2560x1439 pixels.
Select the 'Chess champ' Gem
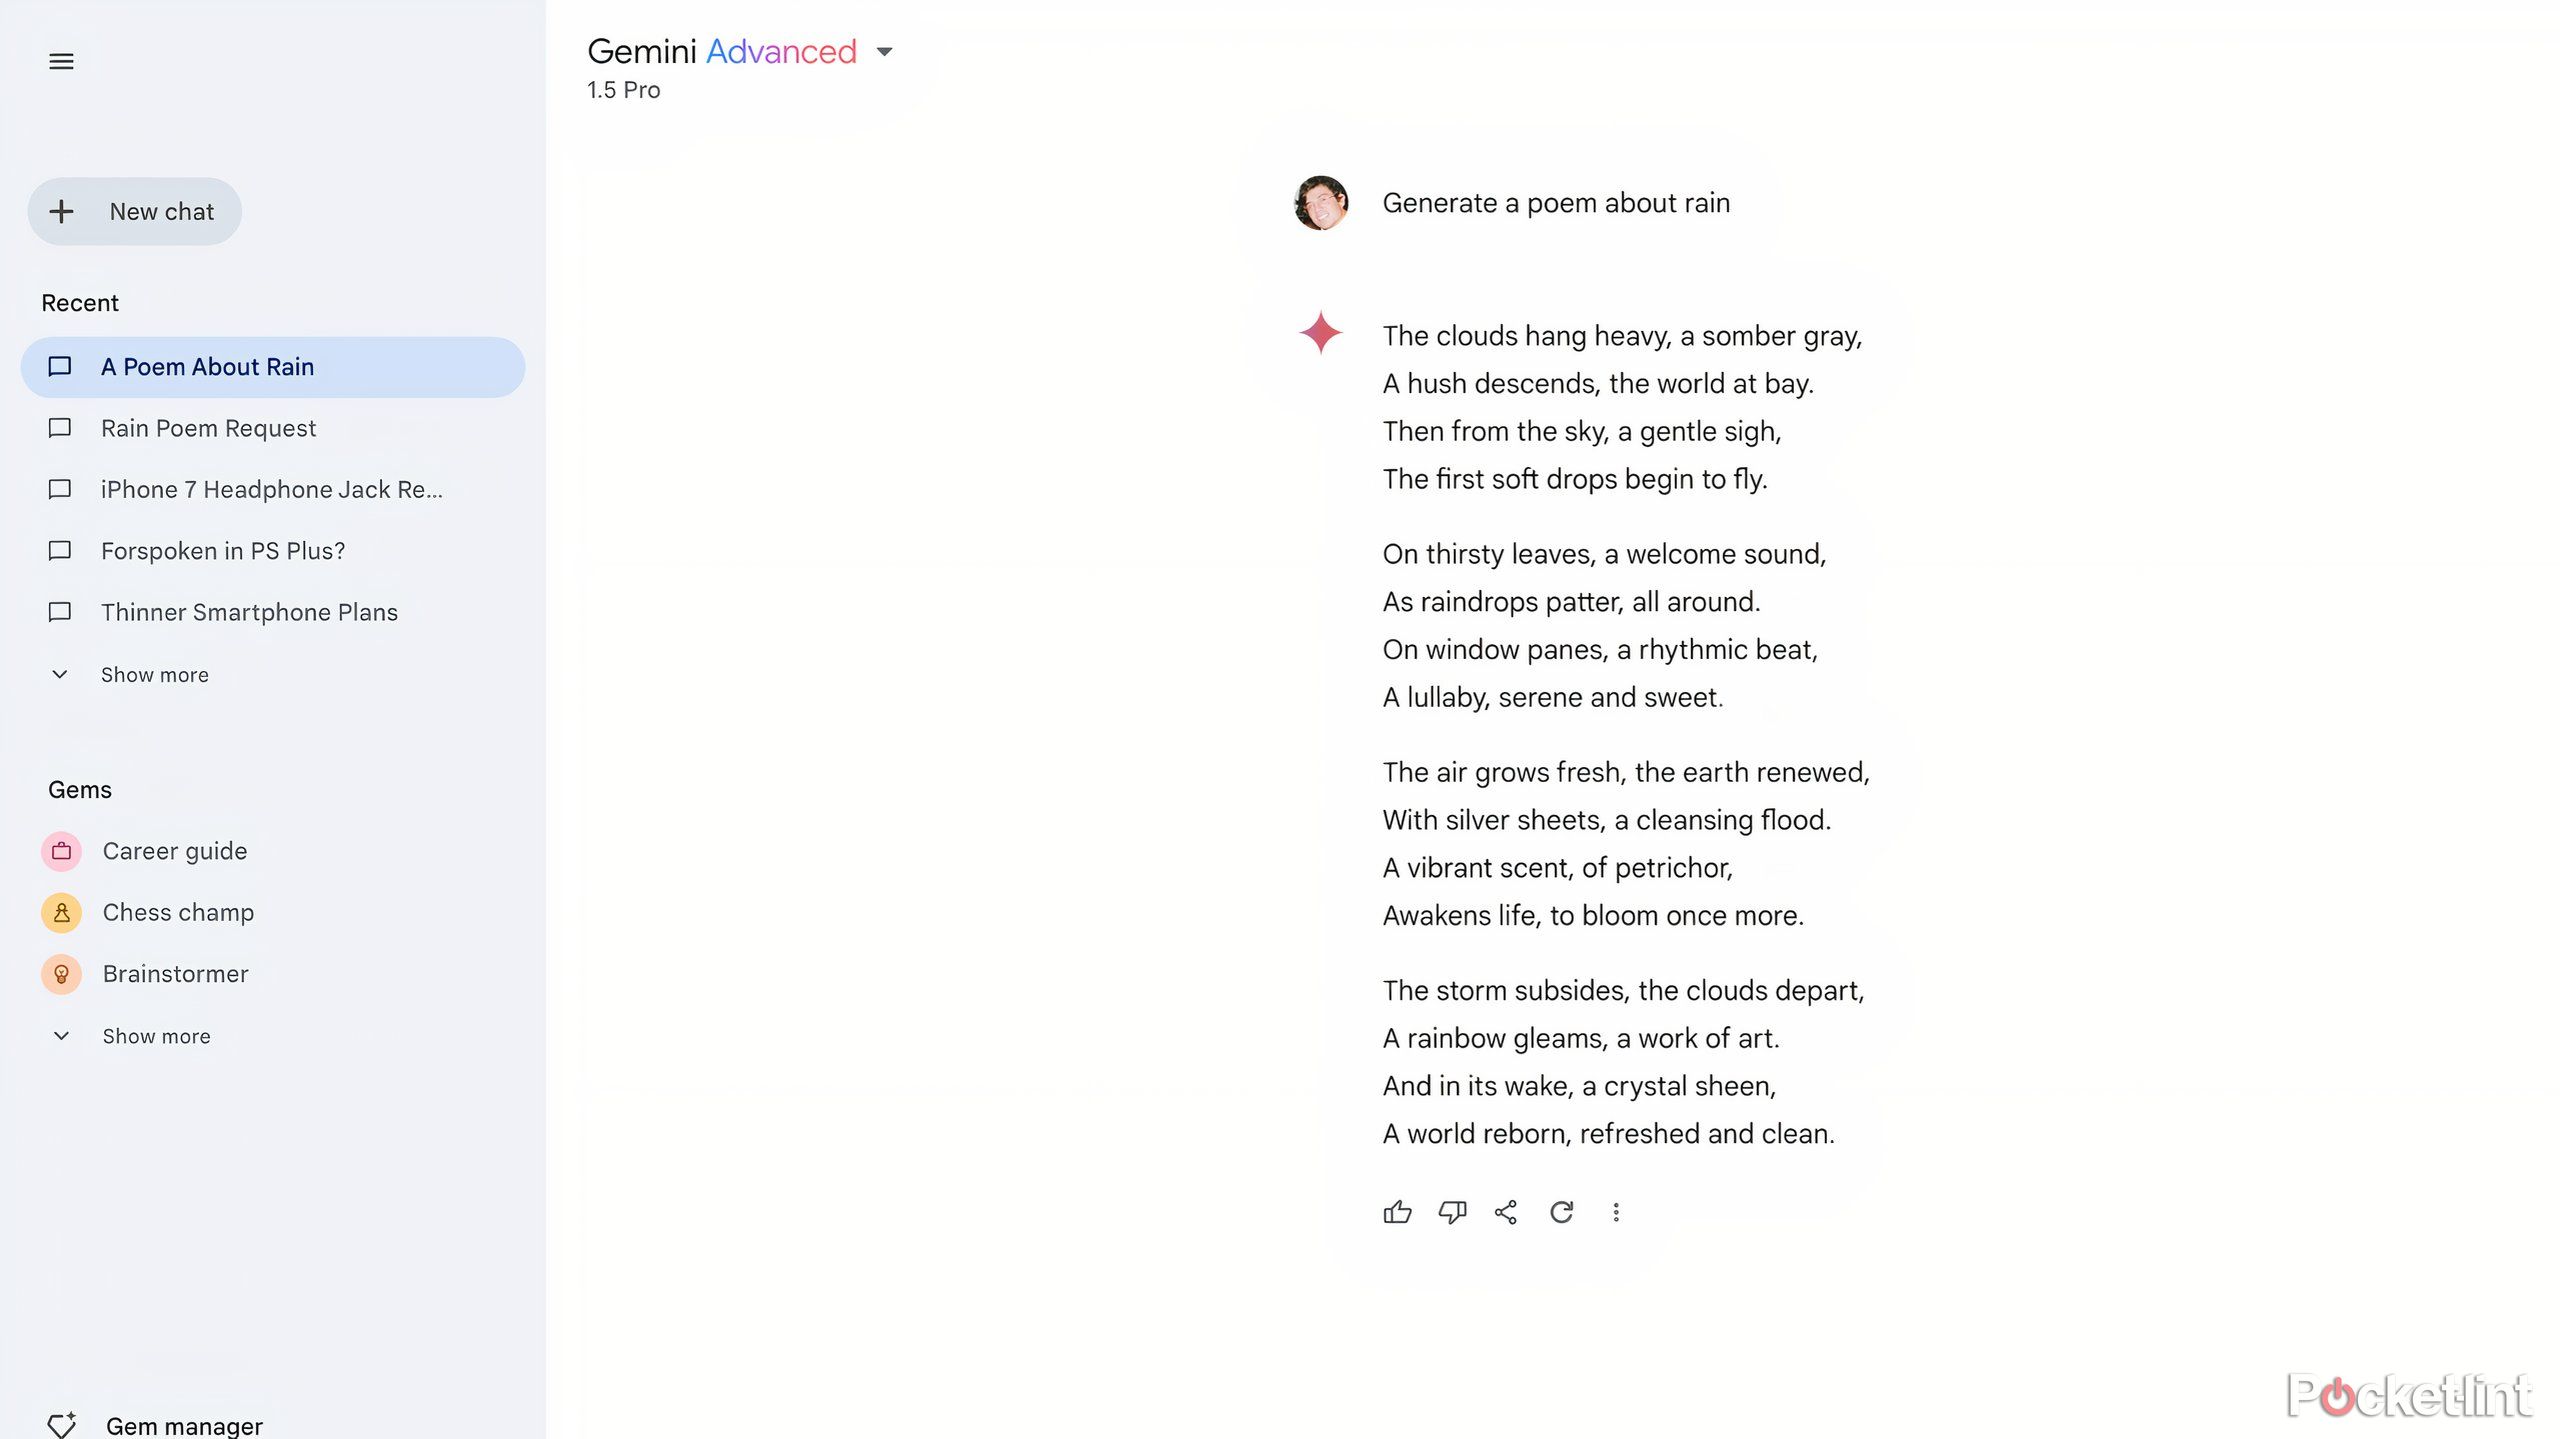[178, 911]
